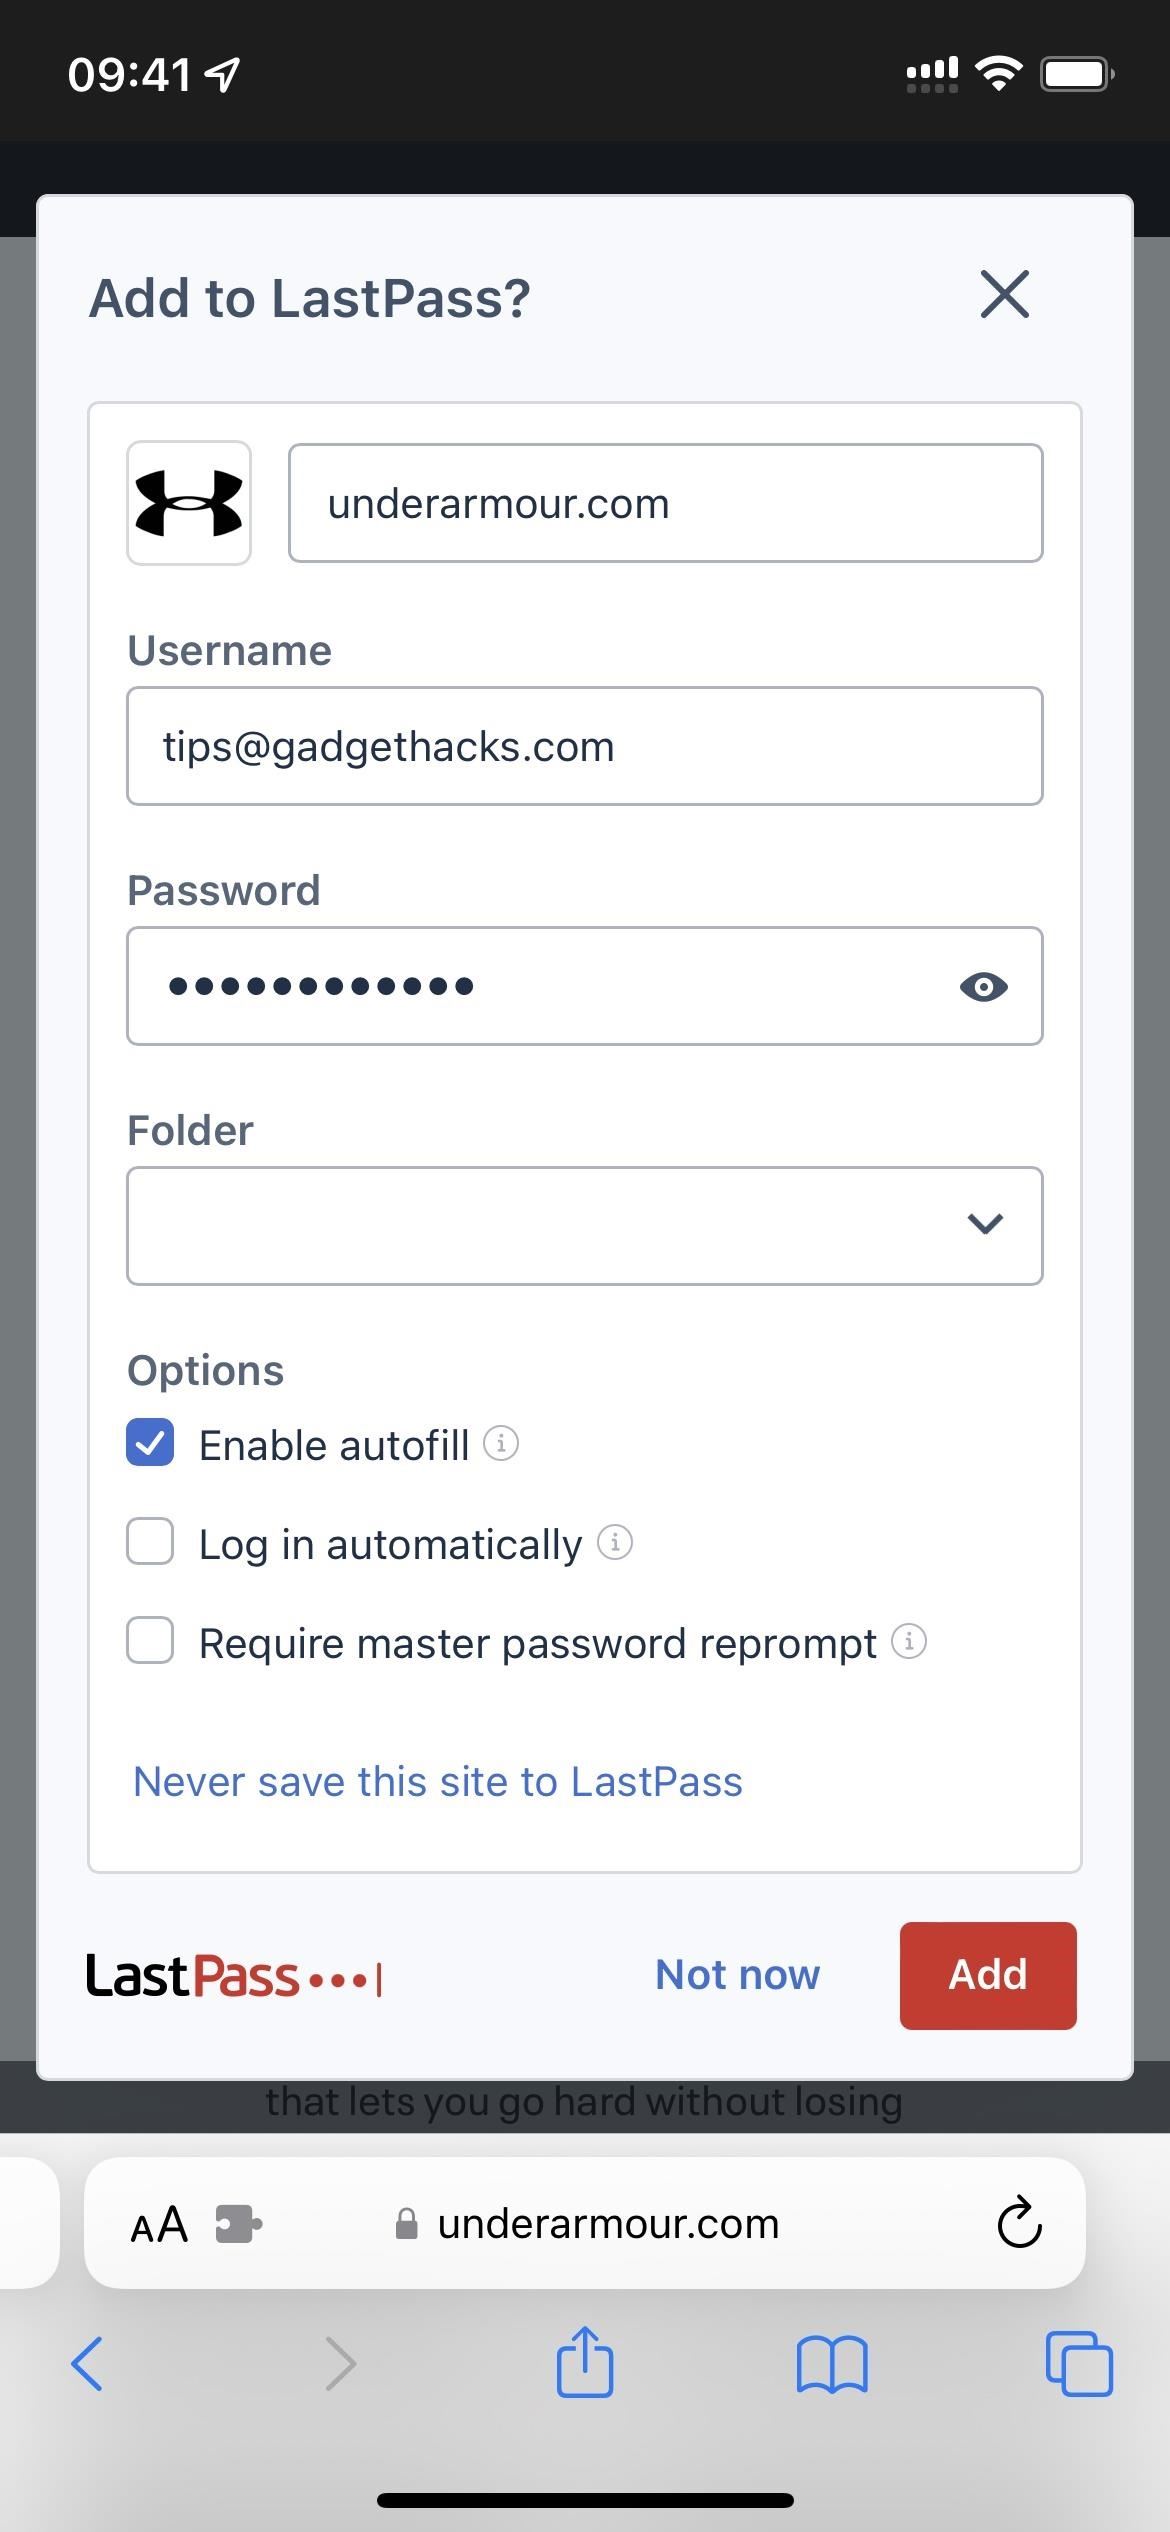Expand the Folder dropdown chevron
This screenshot has height=2532, width=1170.
(x=985, y=1224)
